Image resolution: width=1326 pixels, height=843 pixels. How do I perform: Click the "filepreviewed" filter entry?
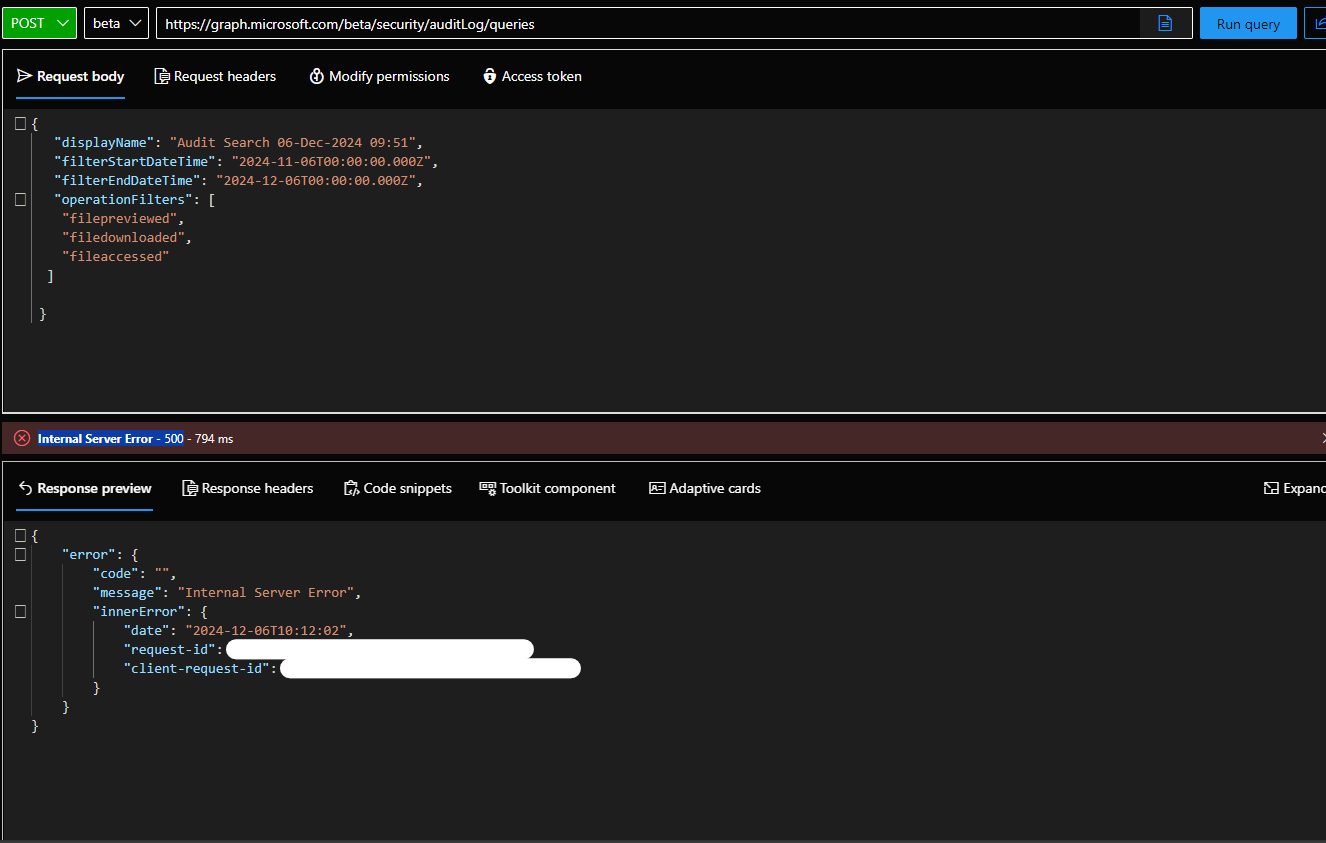coord(120,218)
